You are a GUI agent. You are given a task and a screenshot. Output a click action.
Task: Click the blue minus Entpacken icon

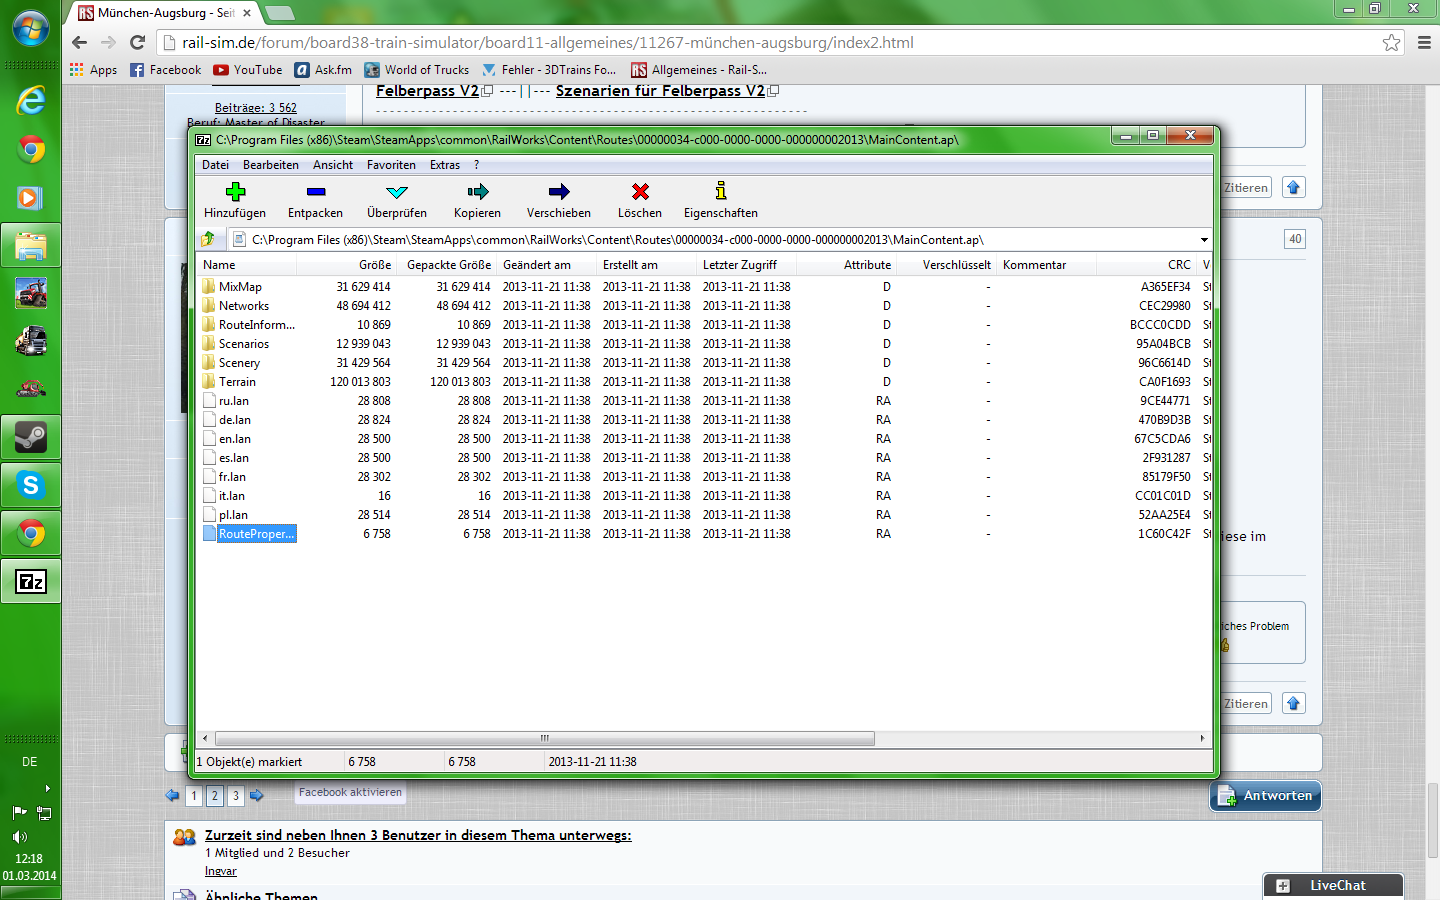pyautogui.click(x=315, y=191)
